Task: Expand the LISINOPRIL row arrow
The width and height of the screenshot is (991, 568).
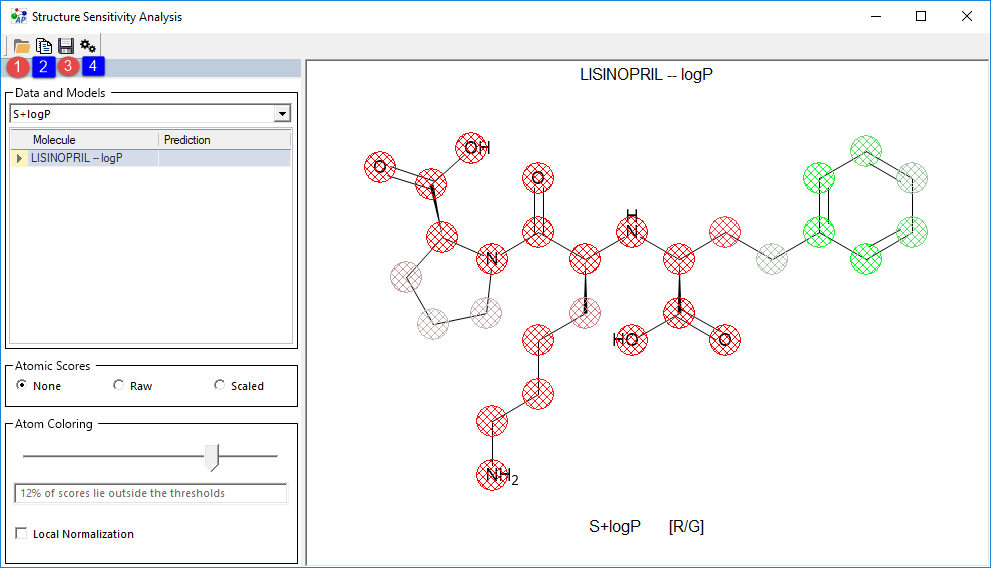Action: tap(19, 158)
